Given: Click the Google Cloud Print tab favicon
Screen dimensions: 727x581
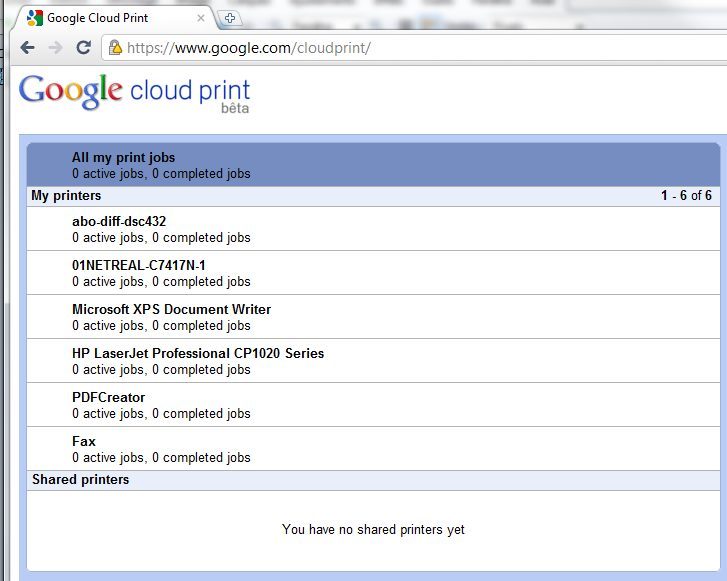Looking at the screenshot, I should [x=34, y=18].
